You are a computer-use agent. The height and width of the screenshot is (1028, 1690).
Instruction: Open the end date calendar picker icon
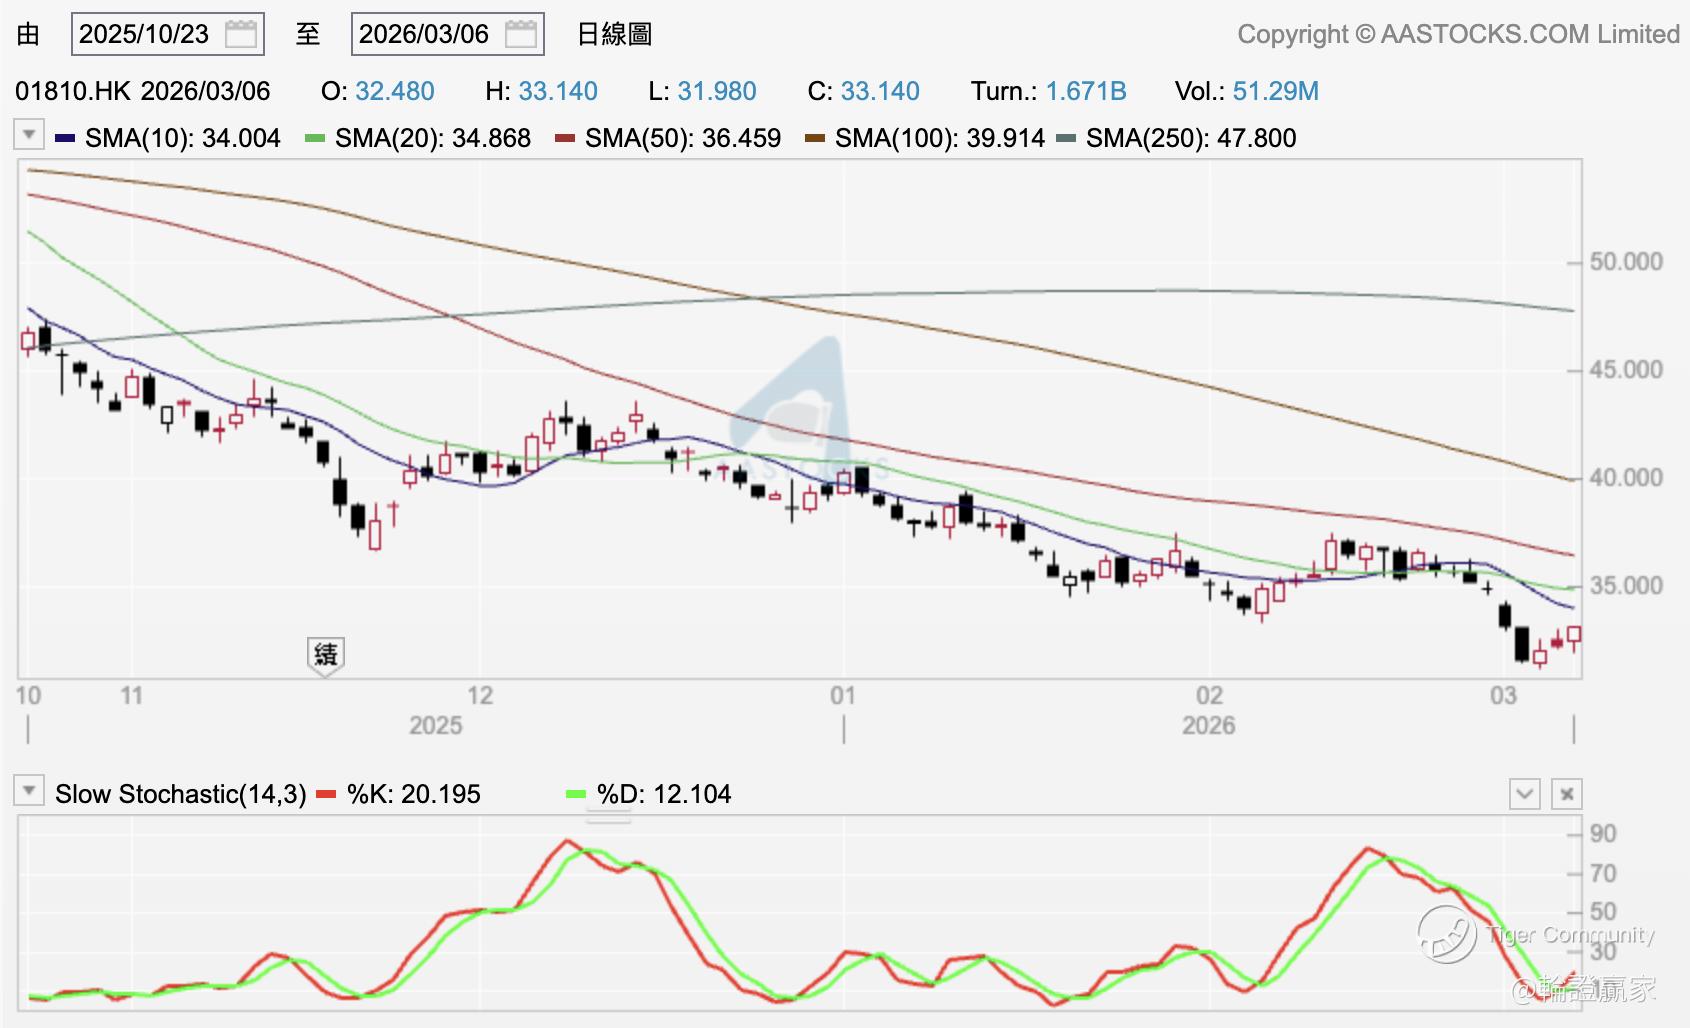(x=521, y=34)
